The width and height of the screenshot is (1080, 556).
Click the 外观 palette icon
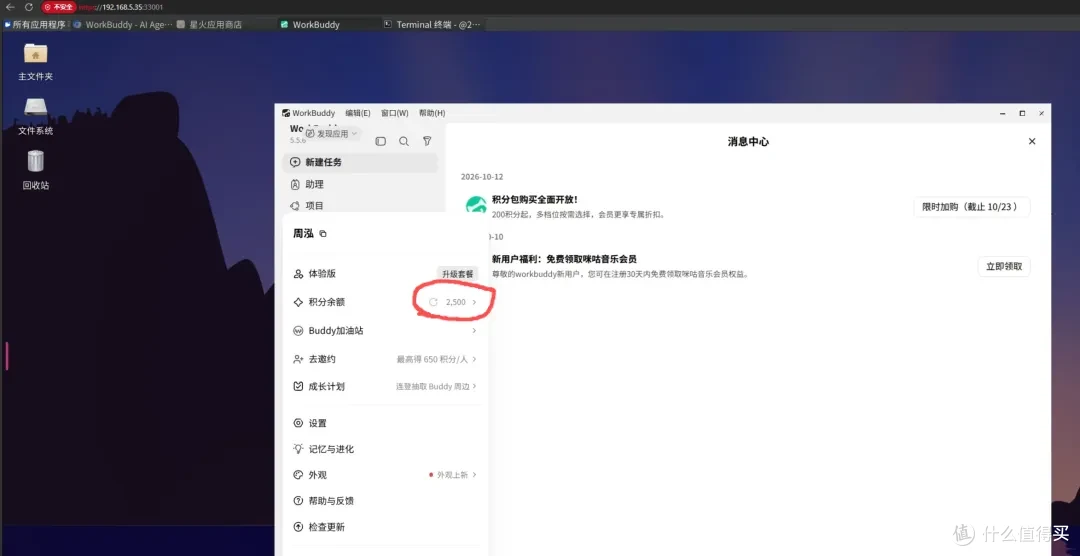click(x=298, y=475)
